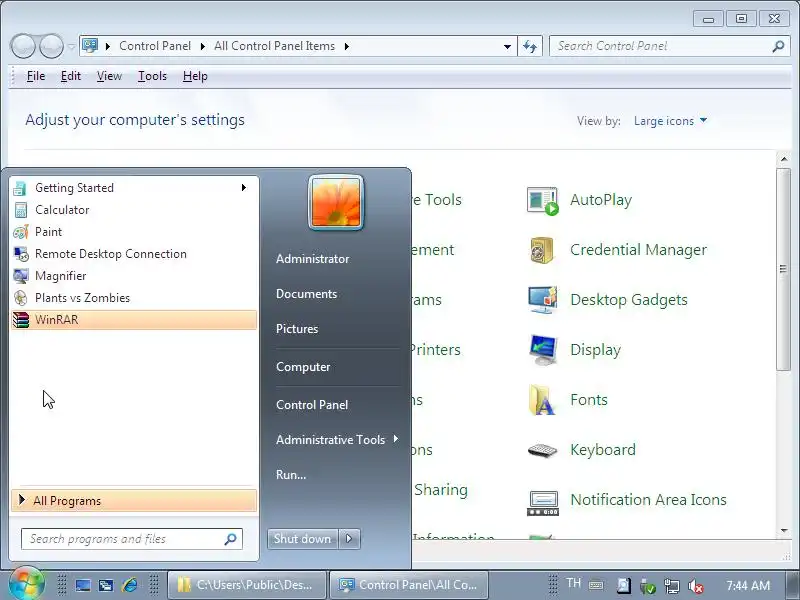Click the refresh button beside address bar
Image resolution: width=800 pixels, height=600 pixels.
pos(530,46)
